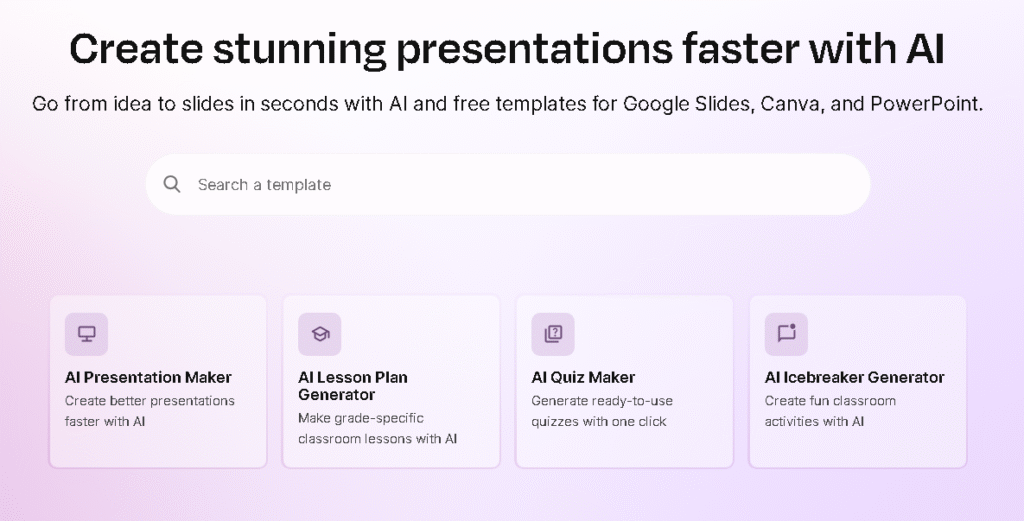This screenshot has width=1024, height=521.
Task: Click 'Make grade-specific classroom lessons with AI' description
Action: click(x=378, y=428)
